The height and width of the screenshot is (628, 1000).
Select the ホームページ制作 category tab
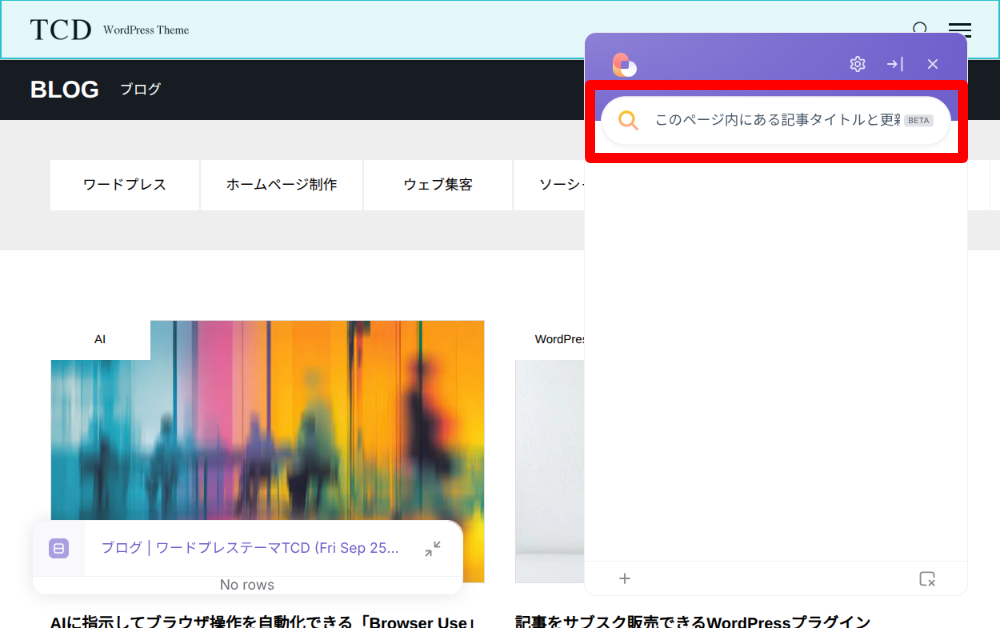coord(281,185)
